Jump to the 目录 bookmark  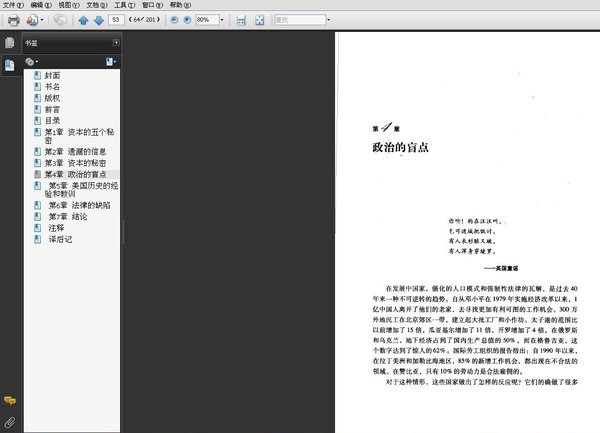(52, 119)
